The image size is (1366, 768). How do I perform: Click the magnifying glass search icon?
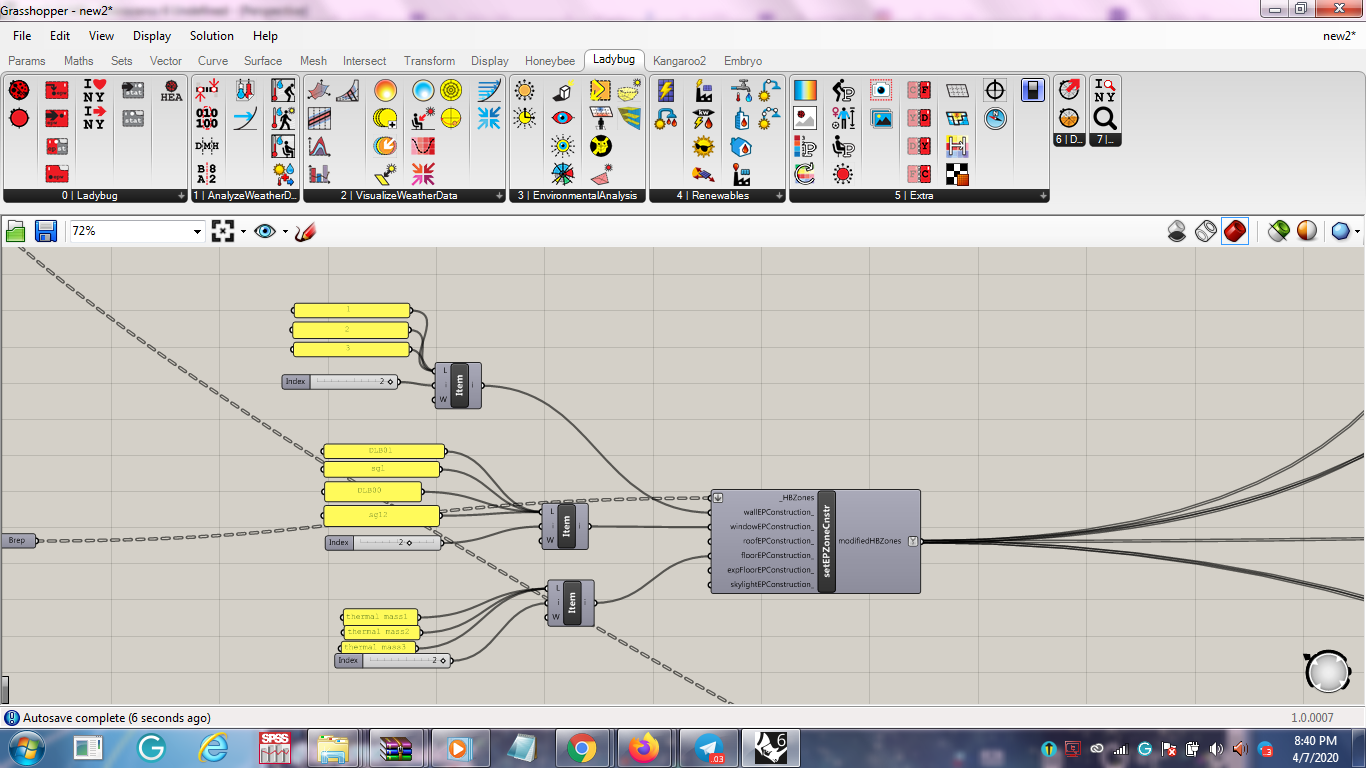point(1105,119)
